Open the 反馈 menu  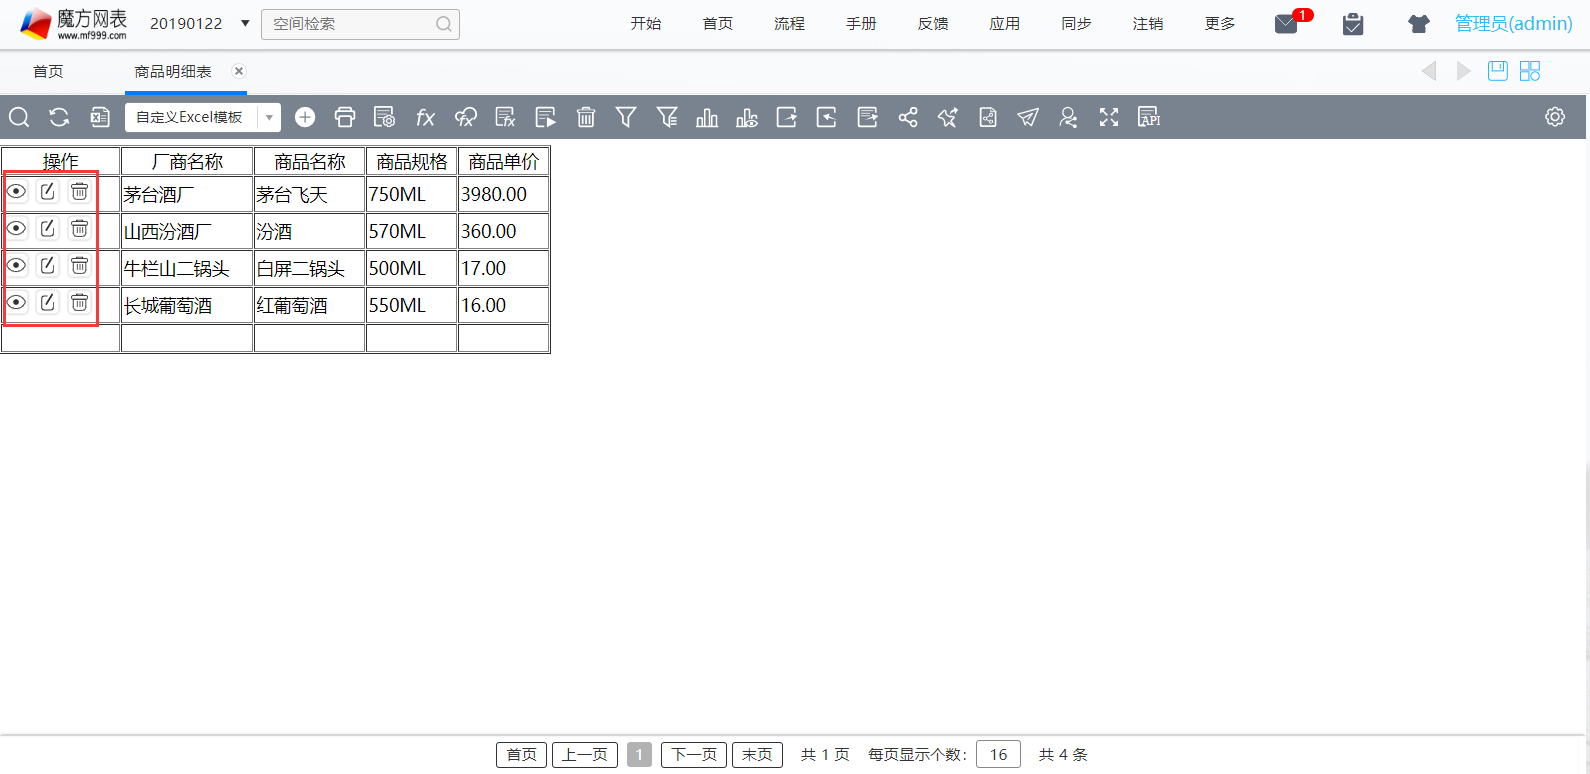pos(933,23)
